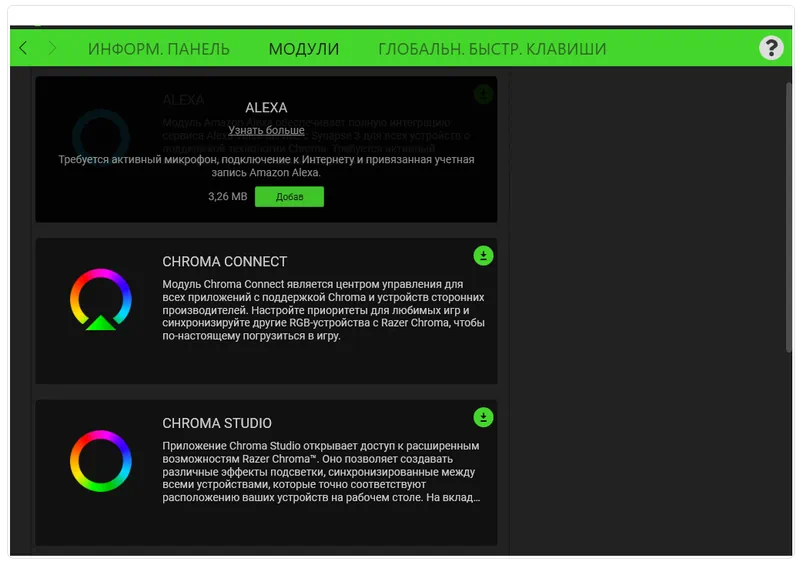Click the Chroma Connect rainbow logo

coord(101,300)
